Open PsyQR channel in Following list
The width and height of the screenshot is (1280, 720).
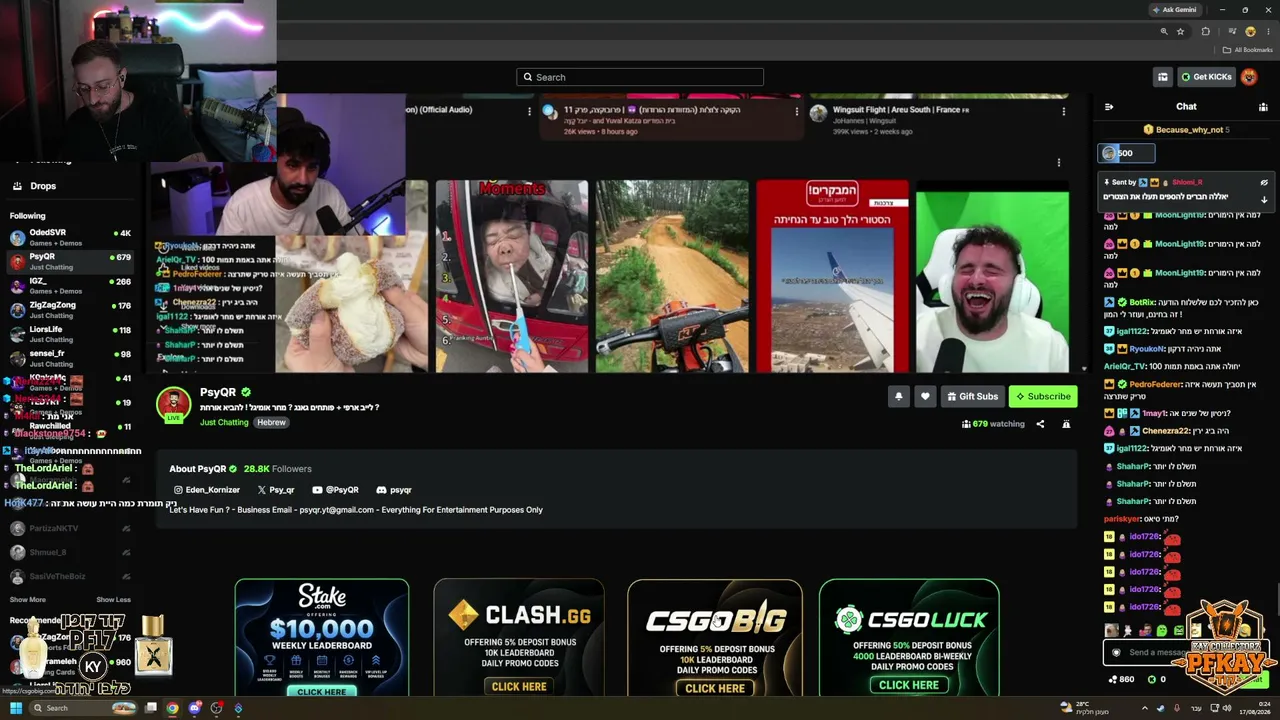coord(70,262)
